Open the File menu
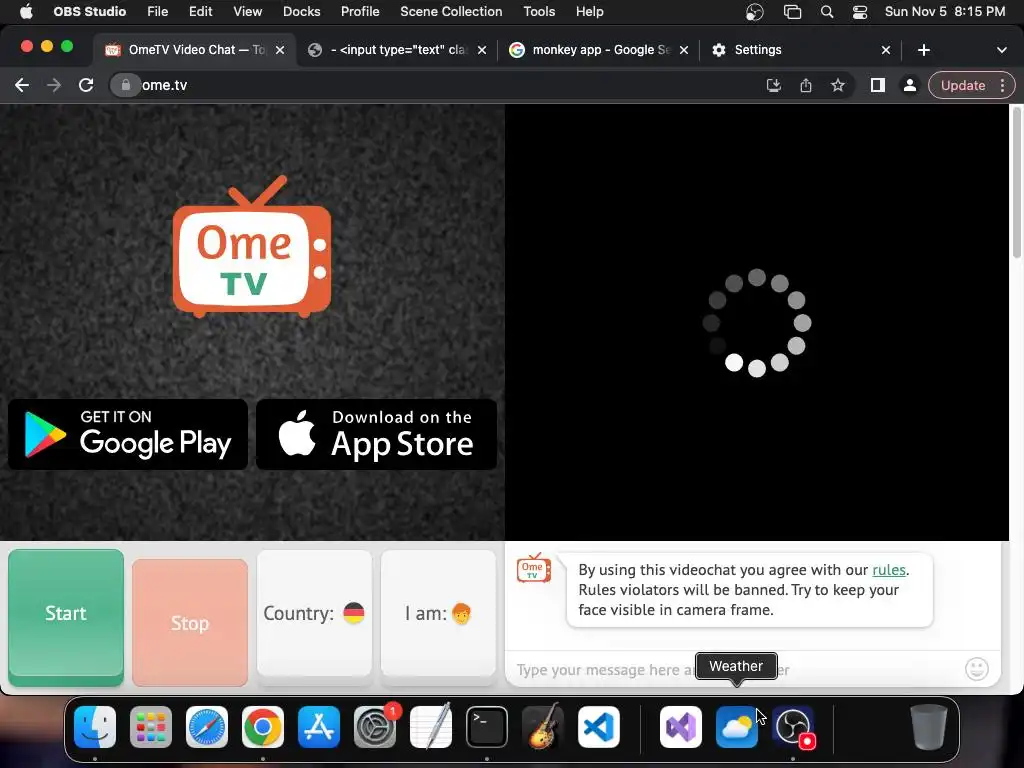The image size is (1024, 768). (x=157, y=12)
